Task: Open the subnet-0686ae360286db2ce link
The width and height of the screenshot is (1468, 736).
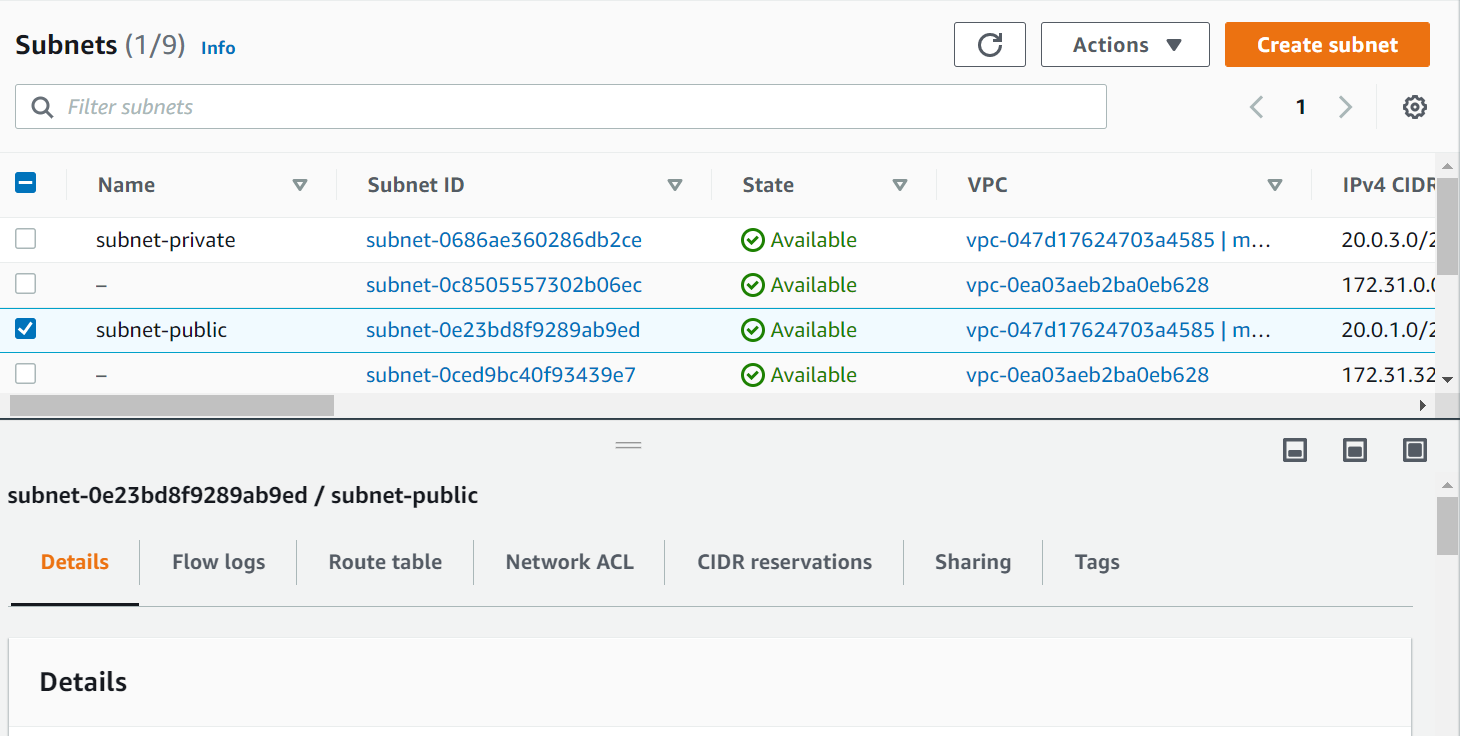Action: click(x=503, y=239)
